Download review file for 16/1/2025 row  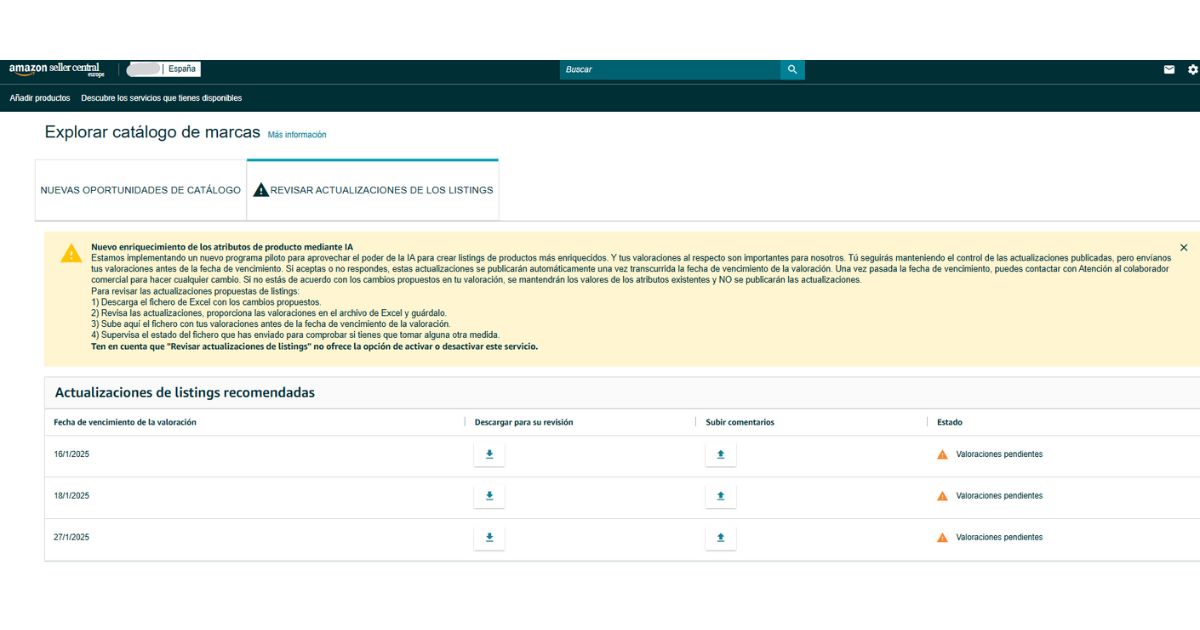[x=489, y=455]
